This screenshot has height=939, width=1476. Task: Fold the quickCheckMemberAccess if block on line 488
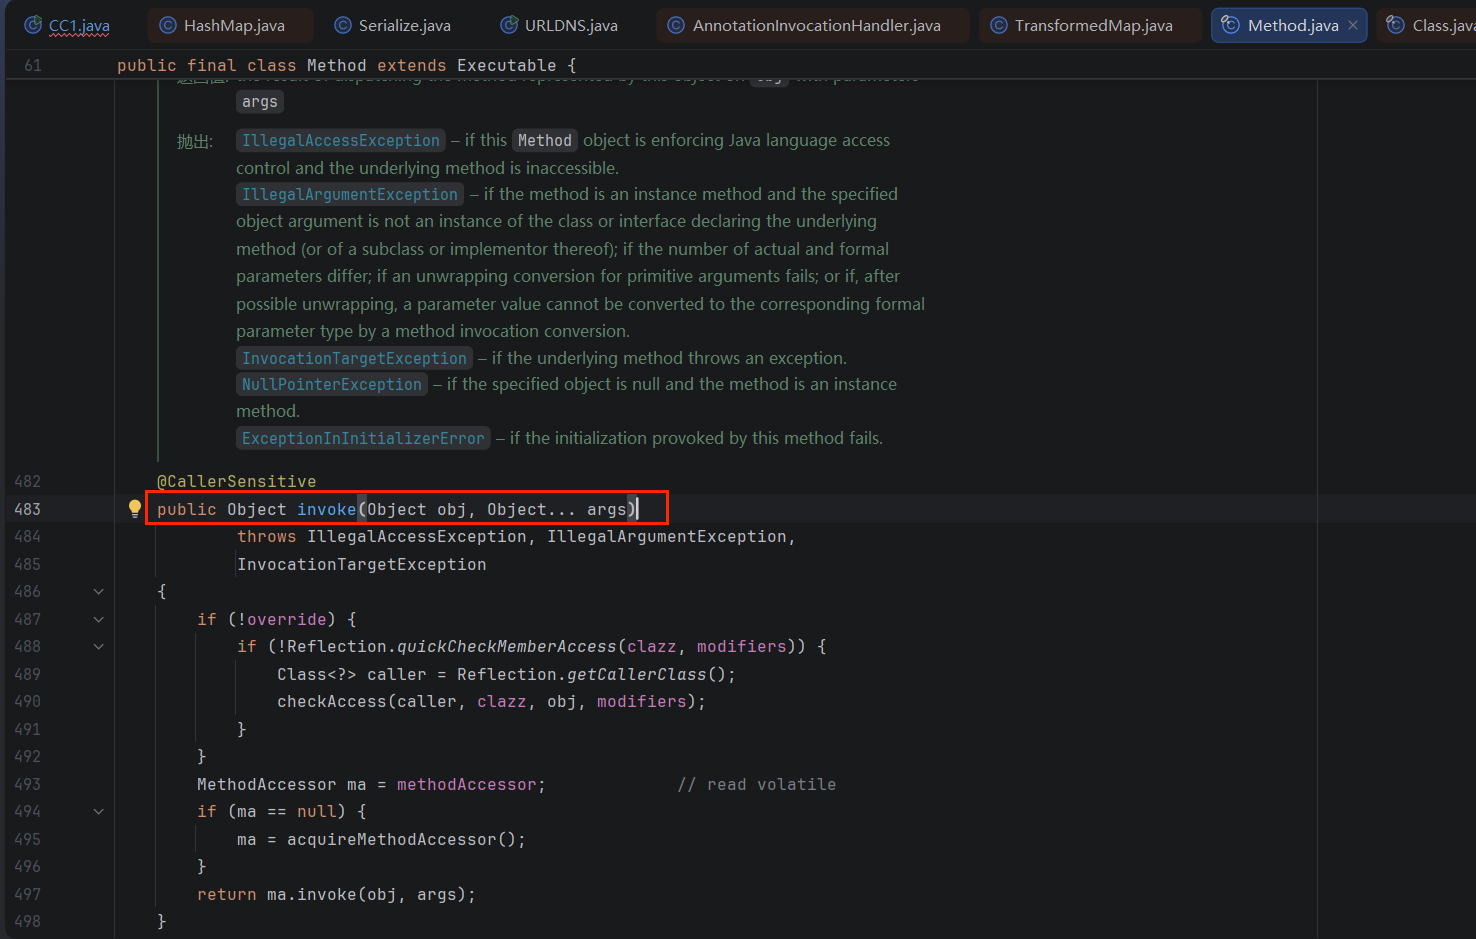click(x=99, y=647)
